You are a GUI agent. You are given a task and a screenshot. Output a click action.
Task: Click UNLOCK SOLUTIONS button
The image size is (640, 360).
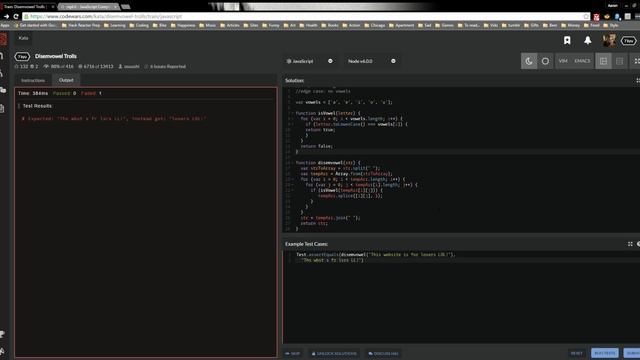click(x=334, y=353)
